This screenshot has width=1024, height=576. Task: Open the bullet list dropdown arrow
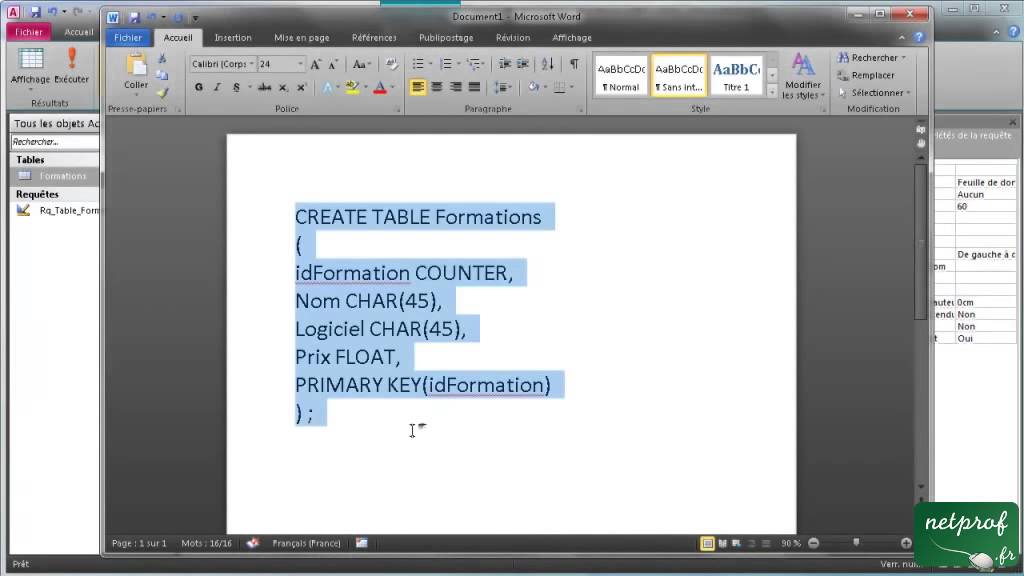point(430,64)
